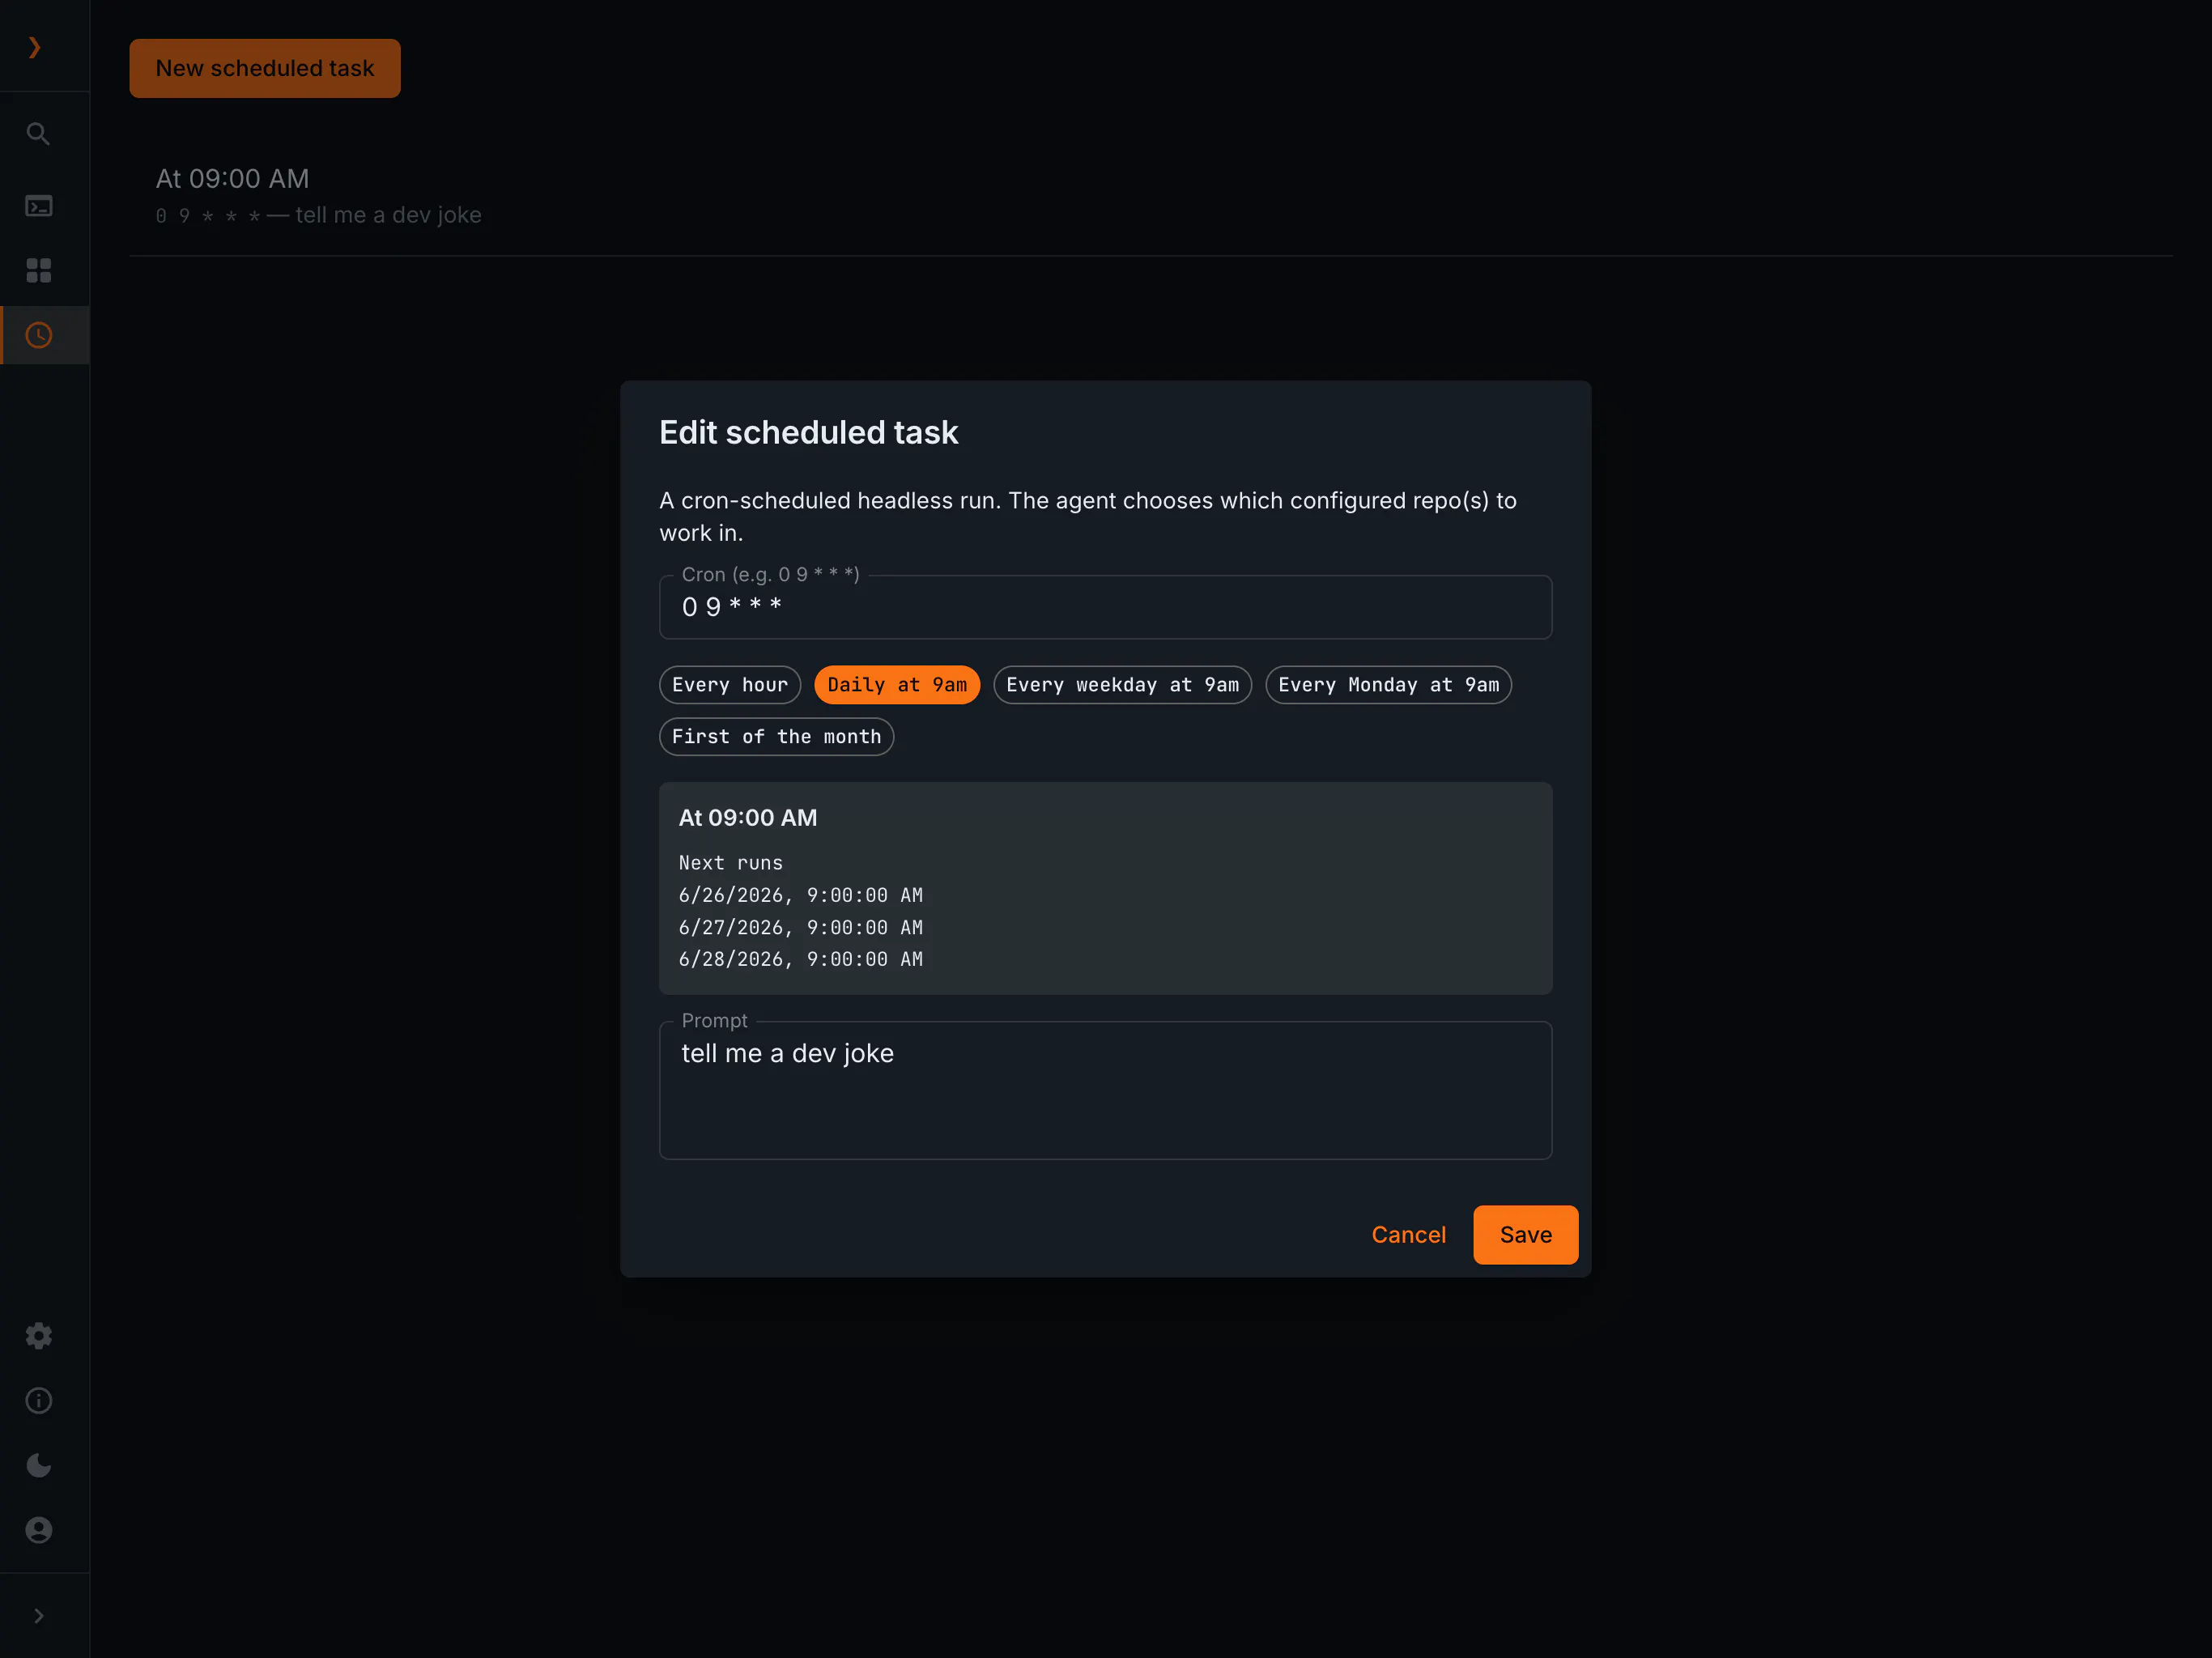The image size is (2212, 1658).
Task: Click the 6/28/2026, 9:00:00 AM run entry
Action: [801, 959]
